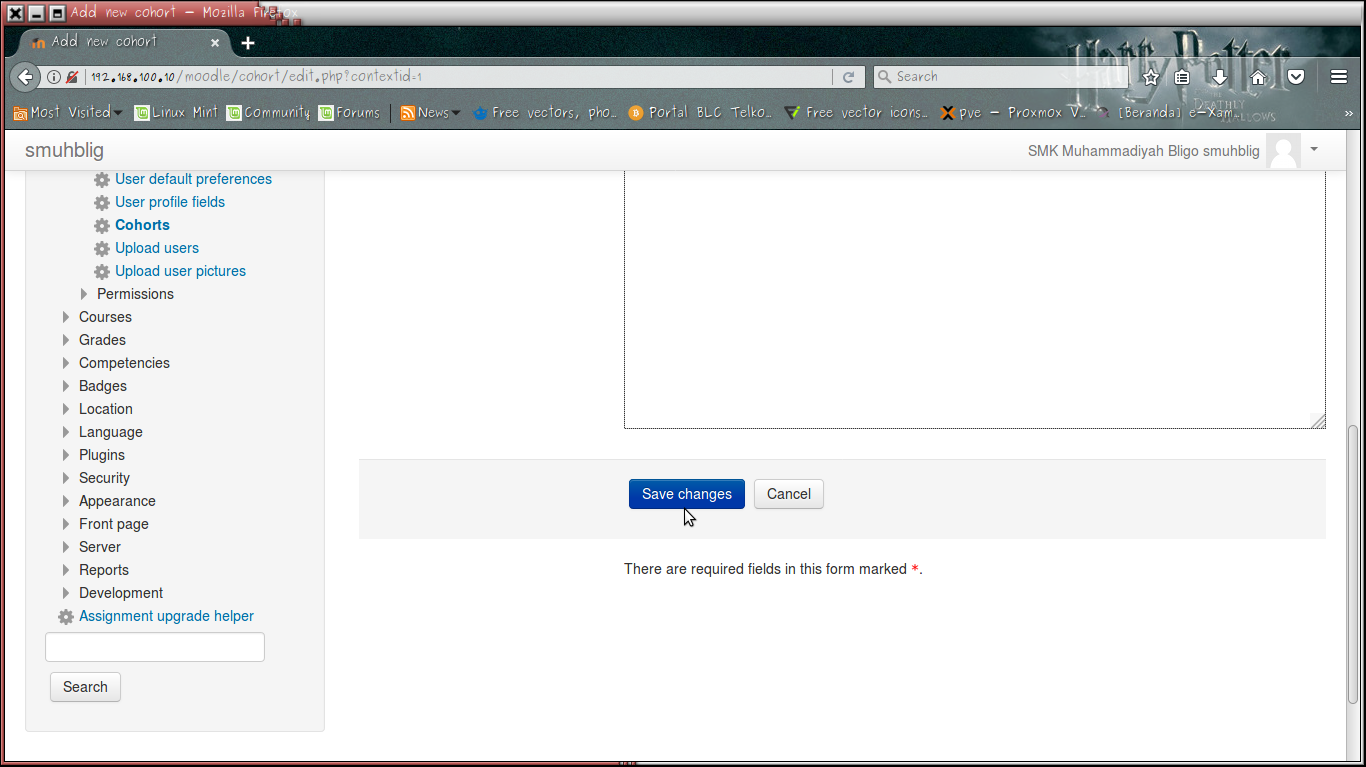Viewport: 1366px width, 767px height.
Task: Open the Most Visited bookmarks folder
Action: (x=68, y=113)
